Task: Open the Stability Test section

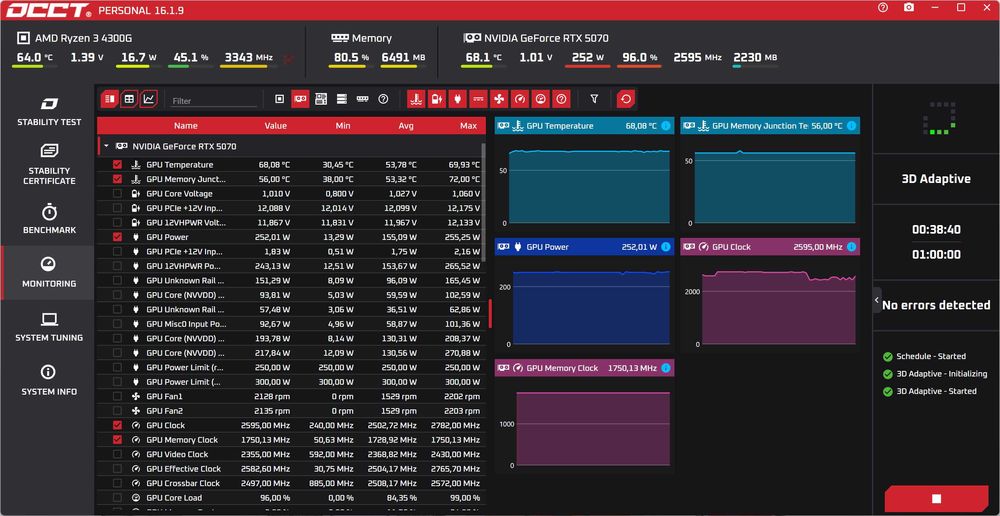Action: tap(49, 111)
